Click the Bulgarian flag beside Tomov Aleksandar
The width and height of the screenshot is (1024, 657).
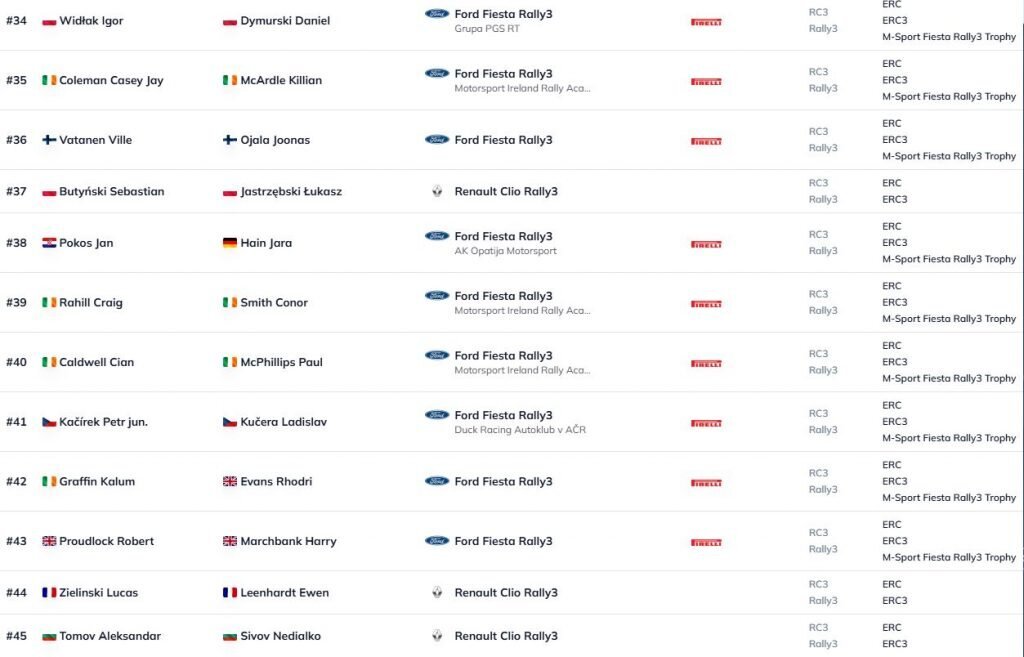pyautogui.click(x=49, y=636)
